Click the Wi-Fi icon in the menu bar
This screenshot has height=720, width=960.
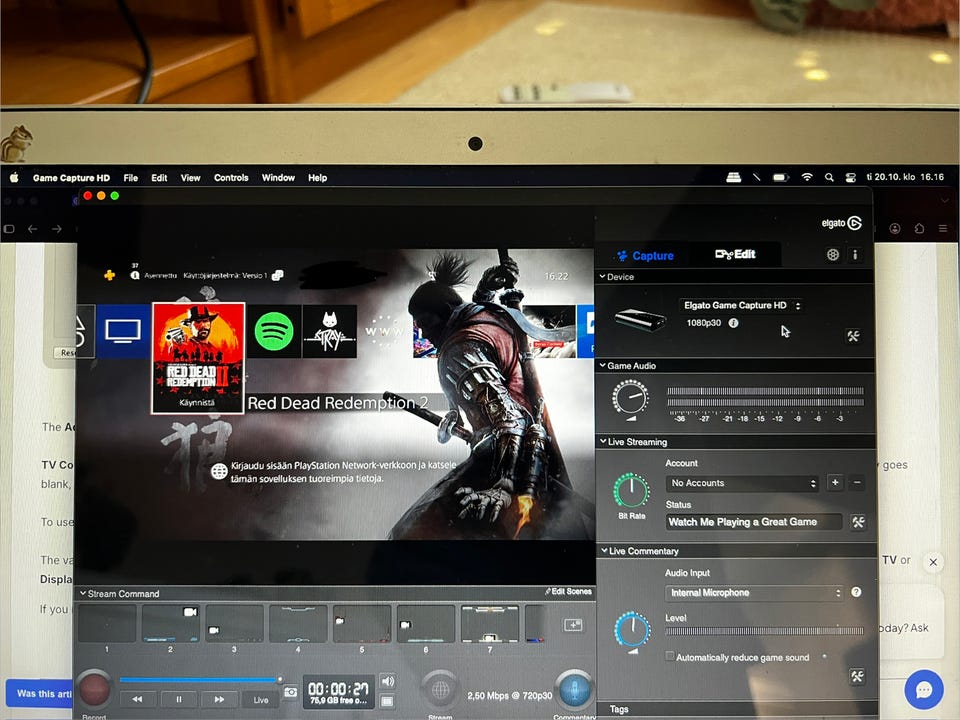[x=807, y=177]
